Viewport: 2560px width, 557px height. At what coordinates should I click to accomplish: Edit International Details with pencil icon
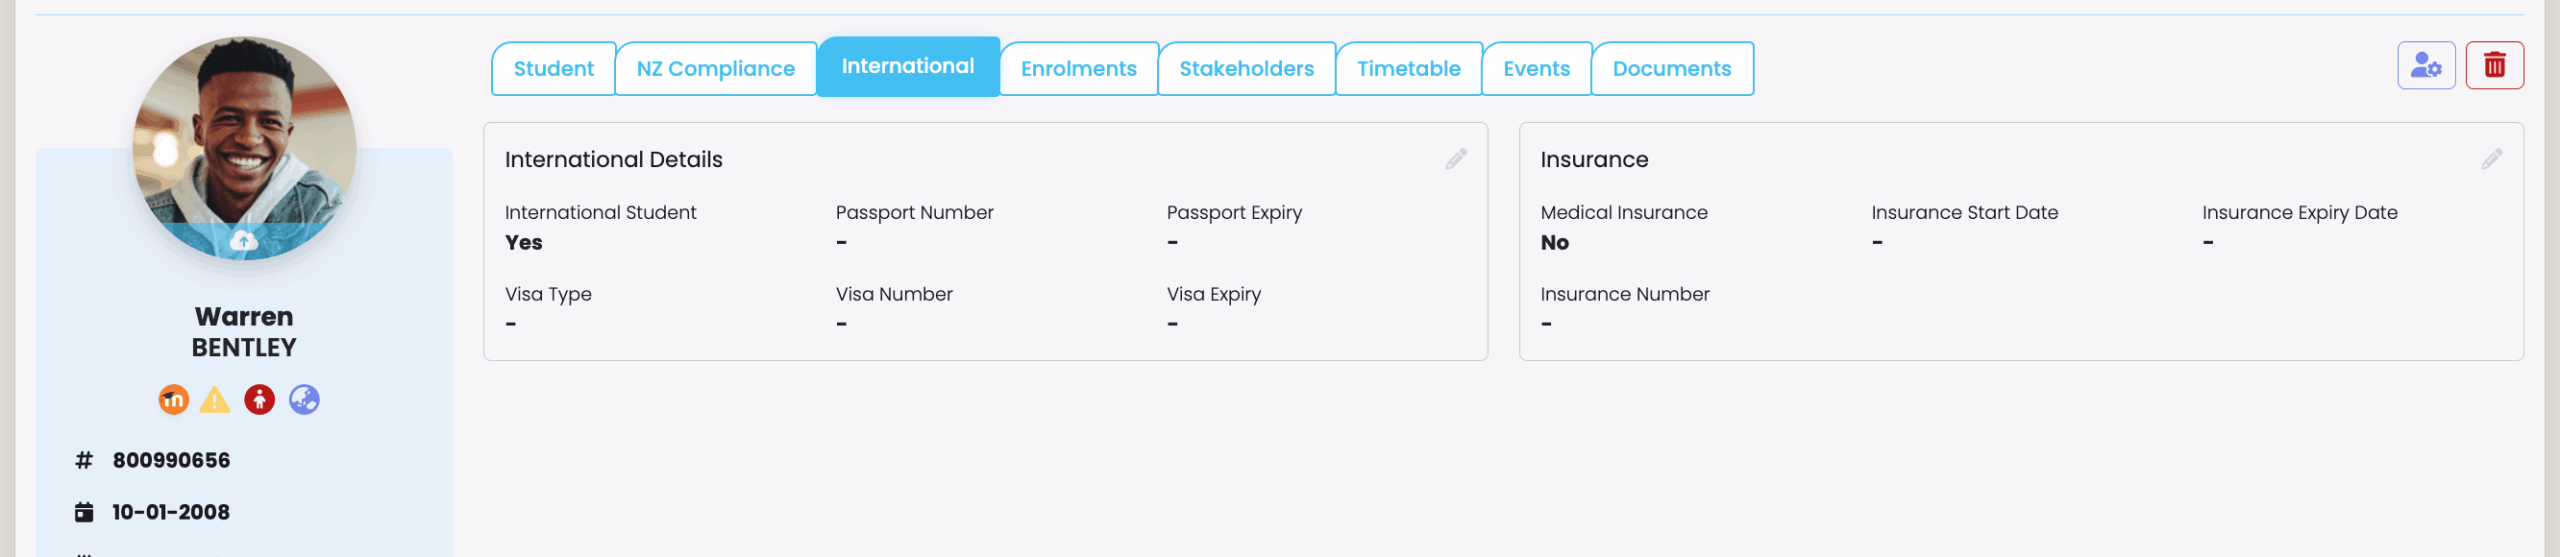(1456, 159)
